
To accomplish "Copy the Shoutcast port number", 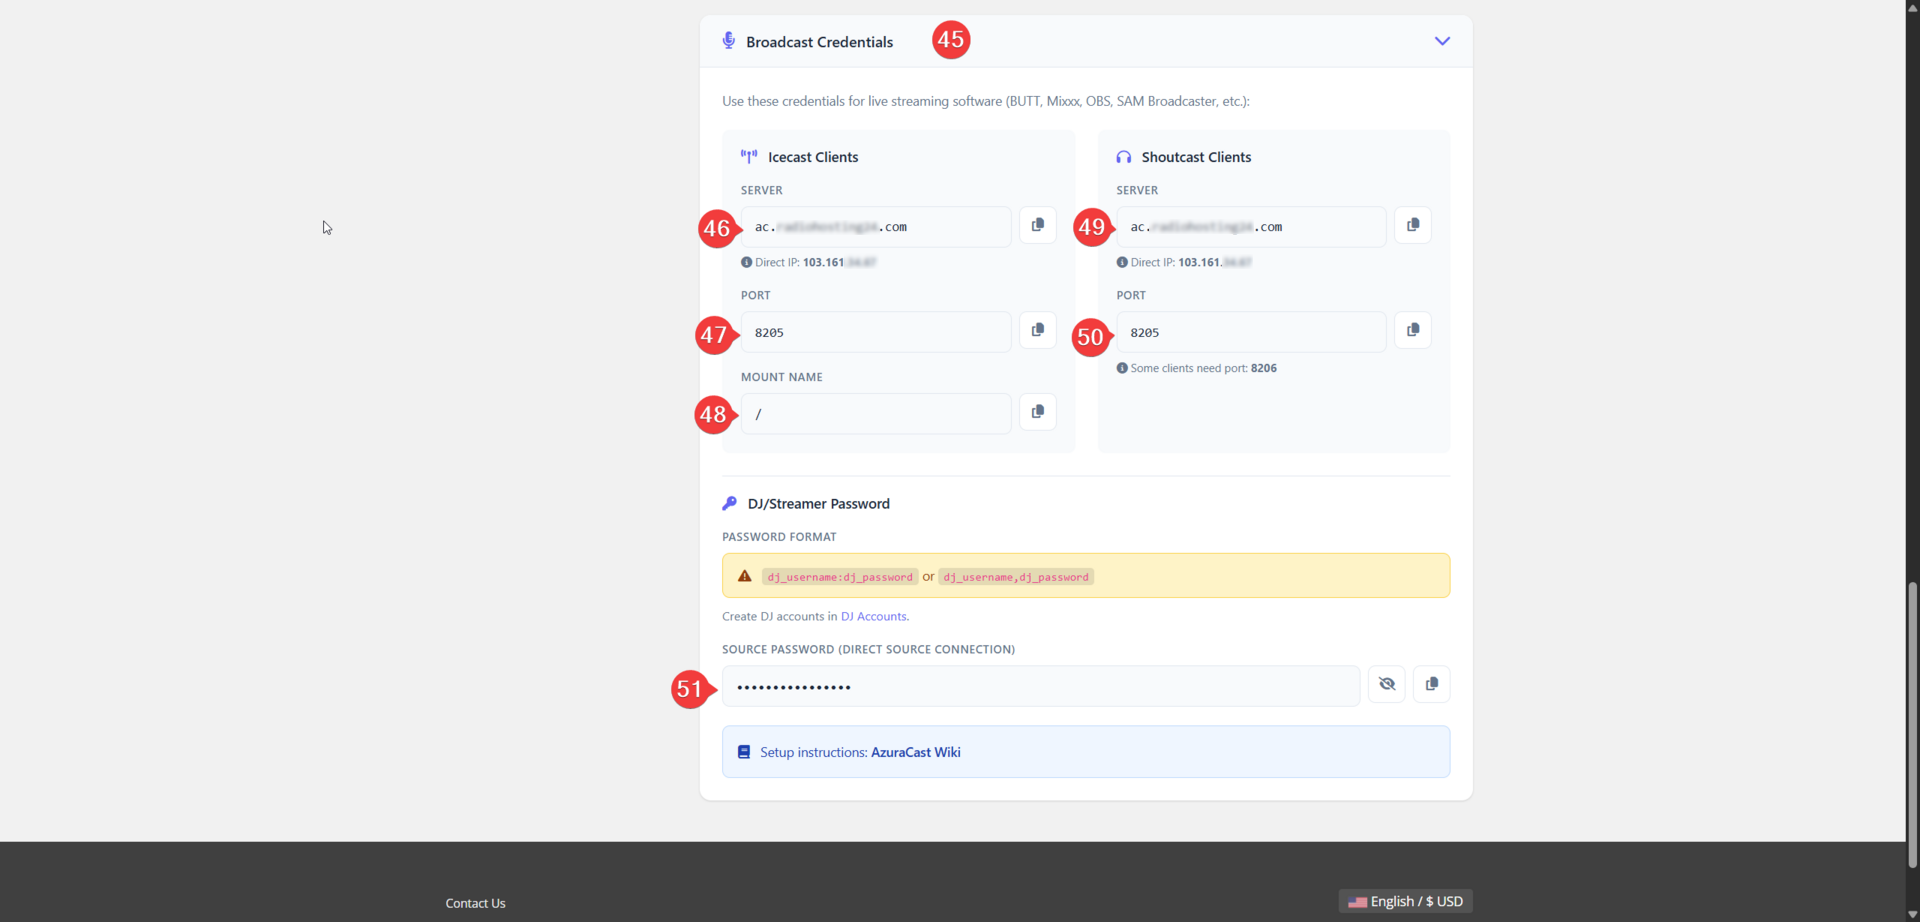I will click(1412, 331).
